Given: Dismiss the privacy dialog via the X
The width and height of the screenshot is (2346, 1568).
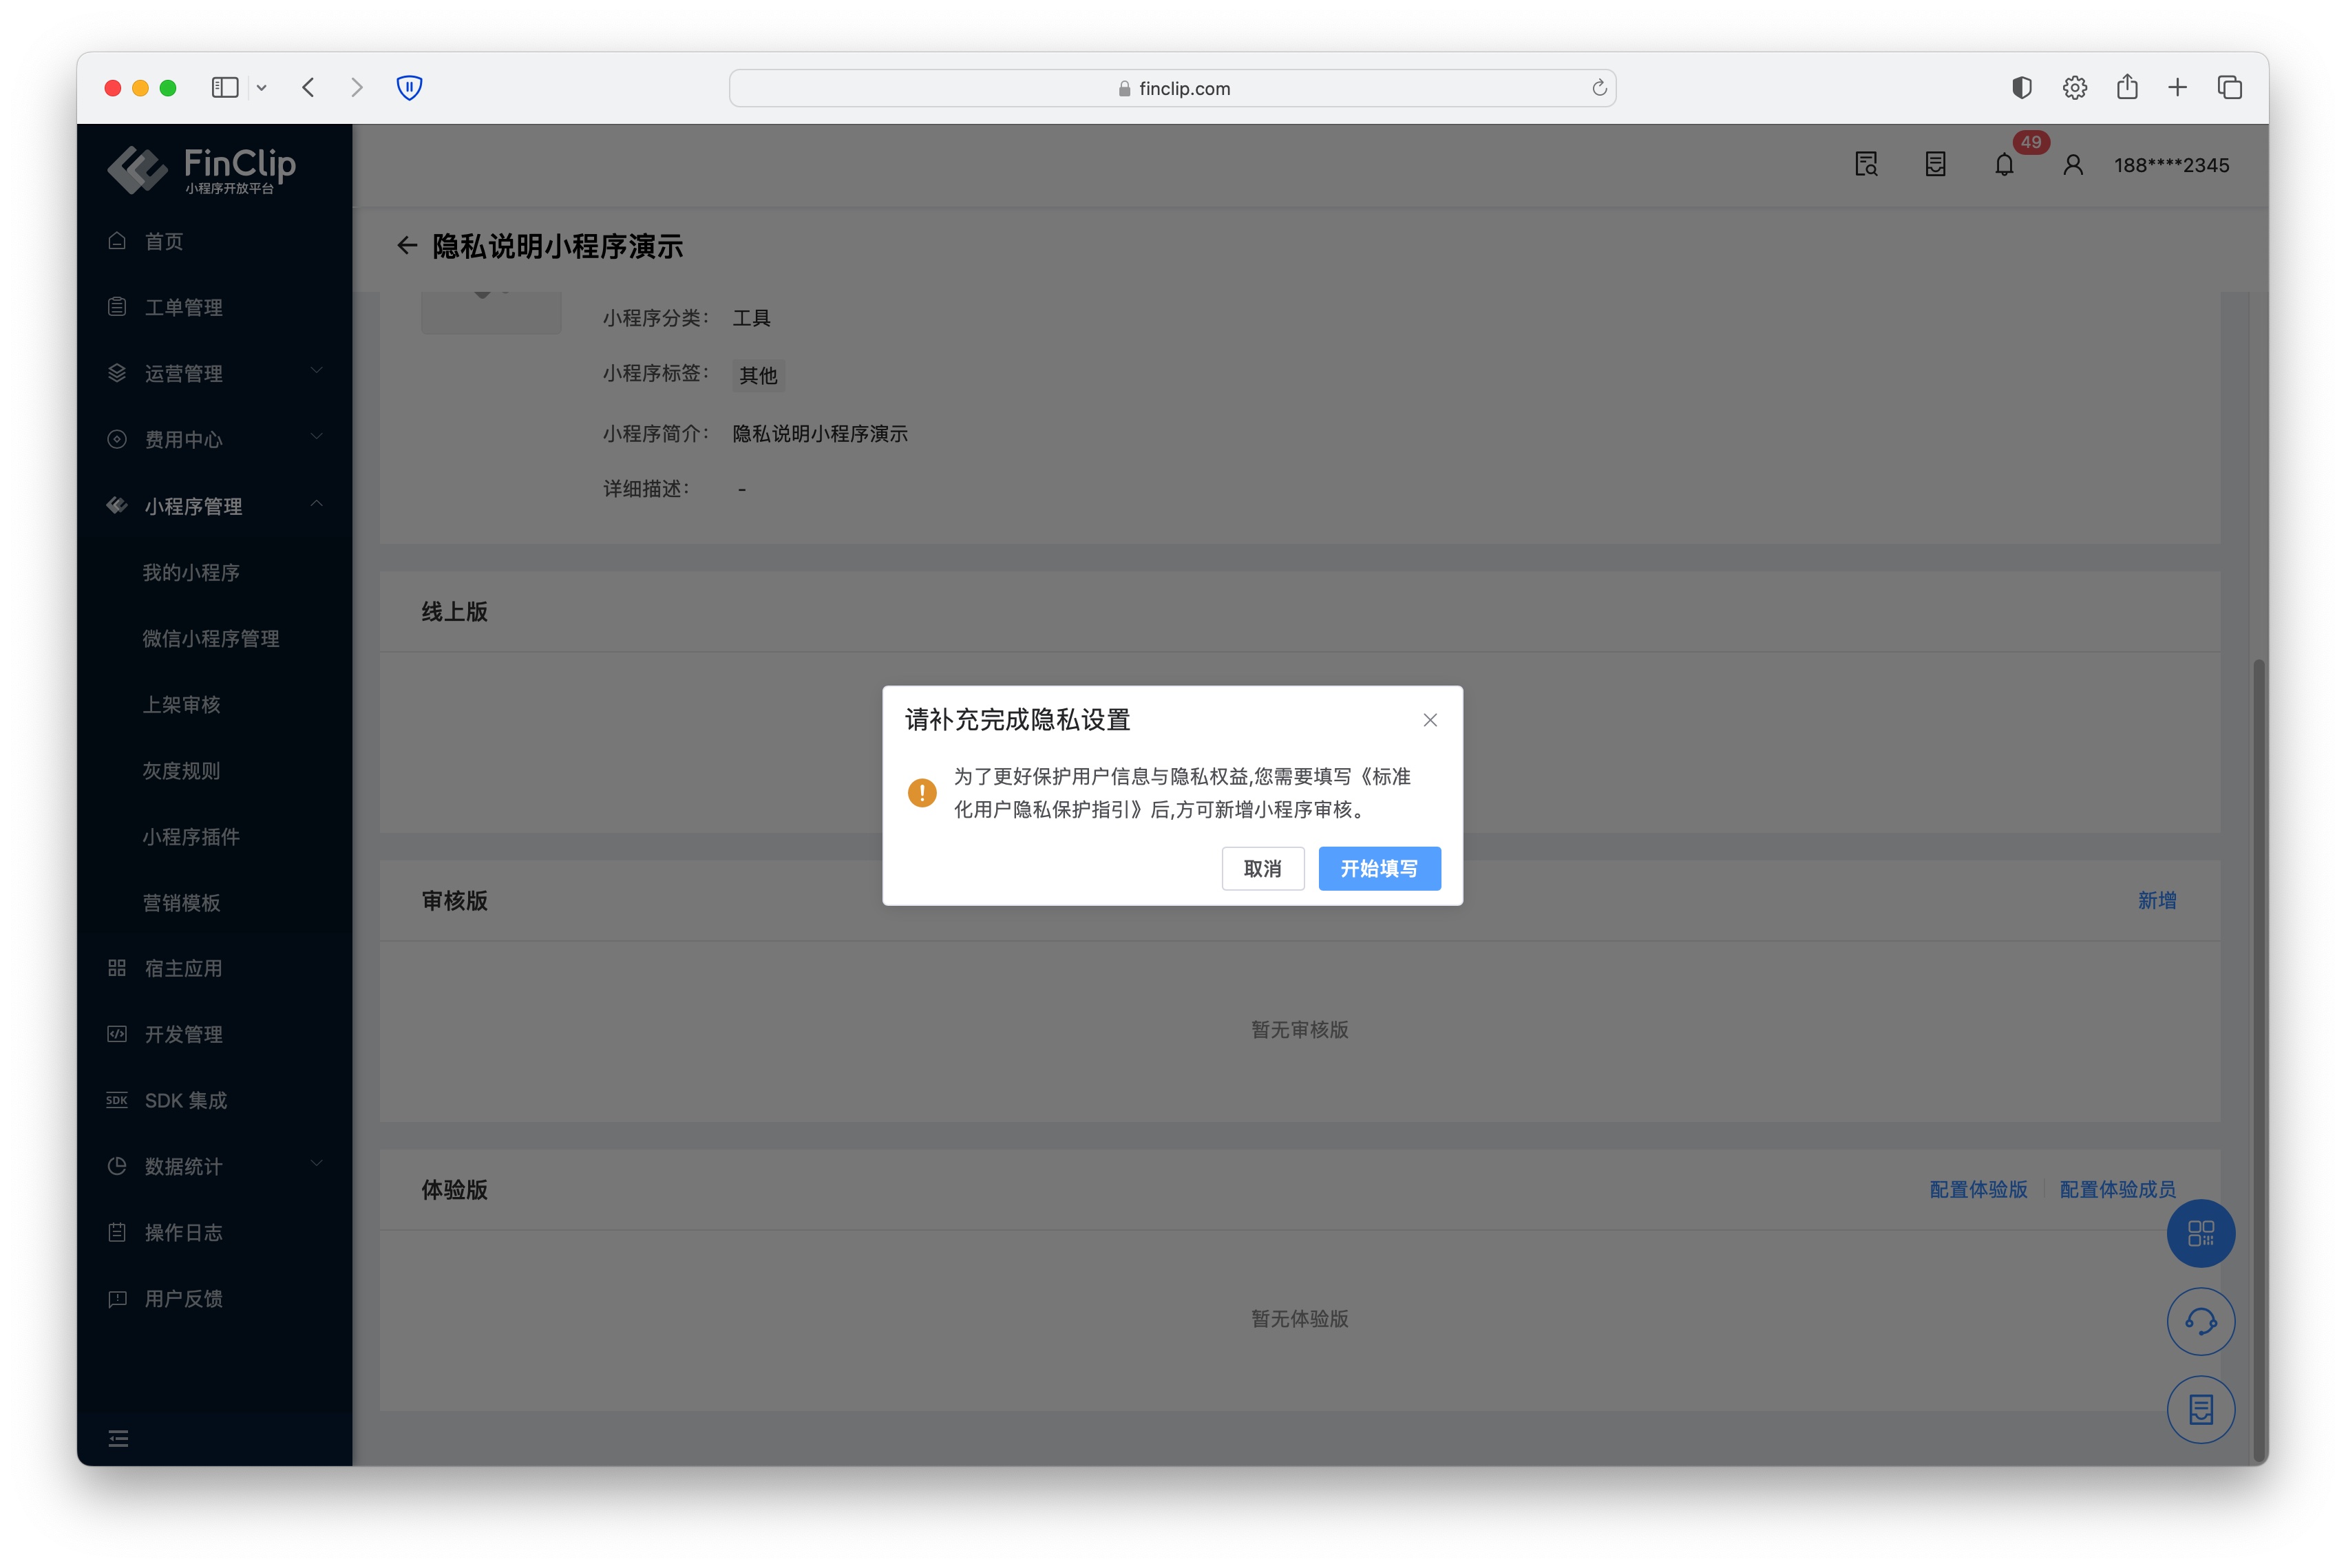Looking at the screenshot, I should 1429,719.
